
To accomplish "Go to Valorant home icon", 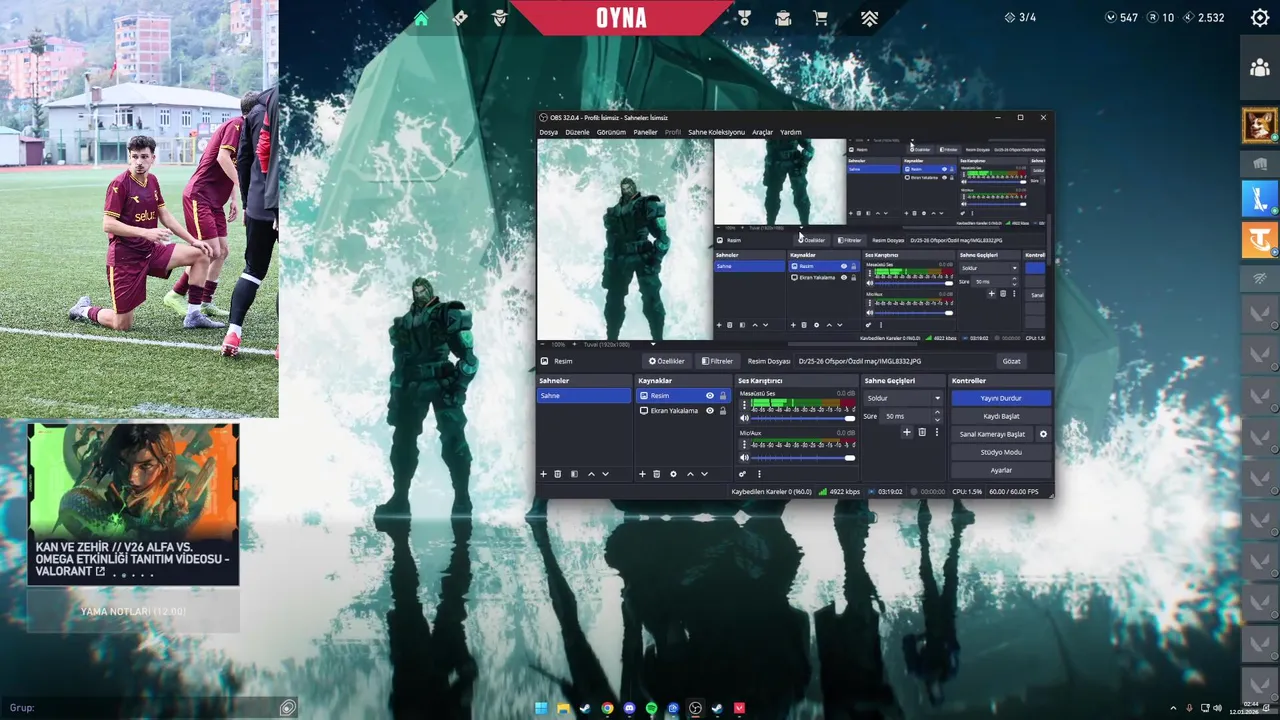I will [x=421, y=18].
